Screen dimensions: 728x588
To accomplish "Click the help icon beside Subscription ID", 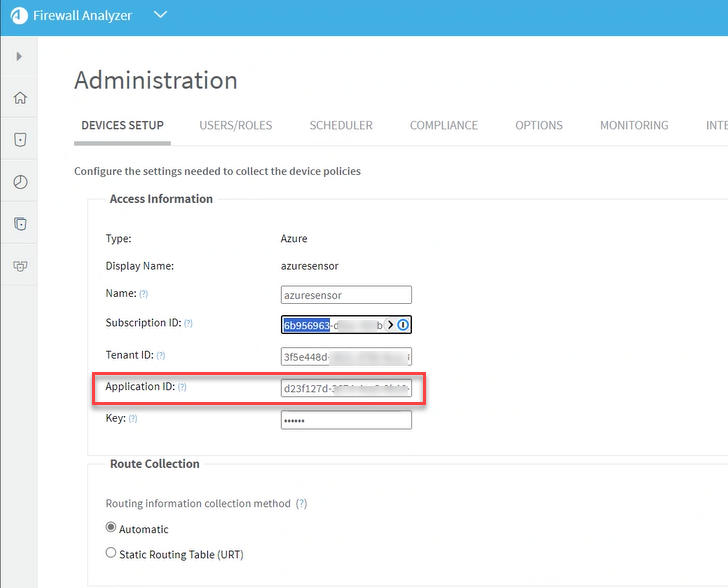I will click(x=188, y=324).
